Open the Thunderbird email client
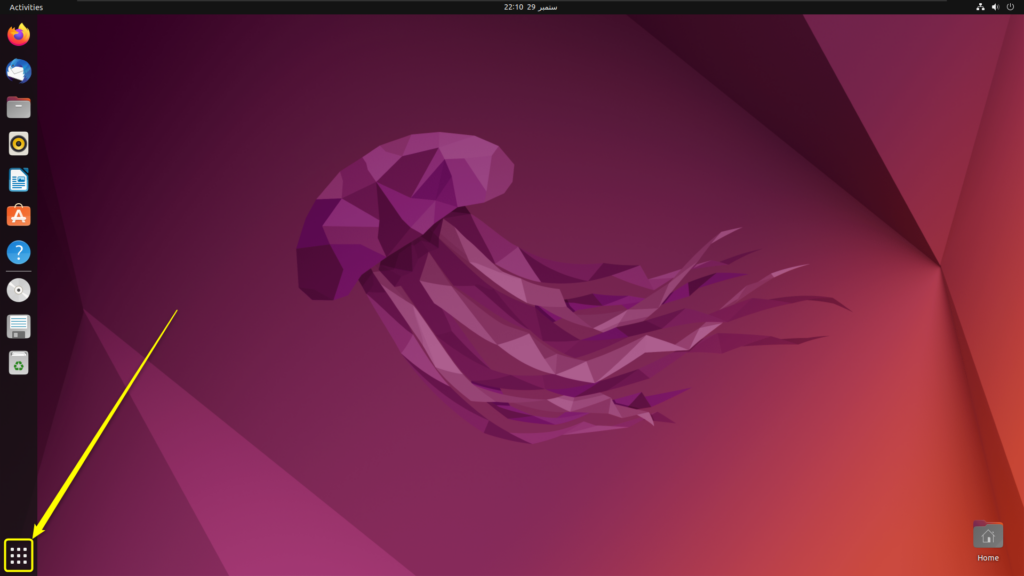 18,70
